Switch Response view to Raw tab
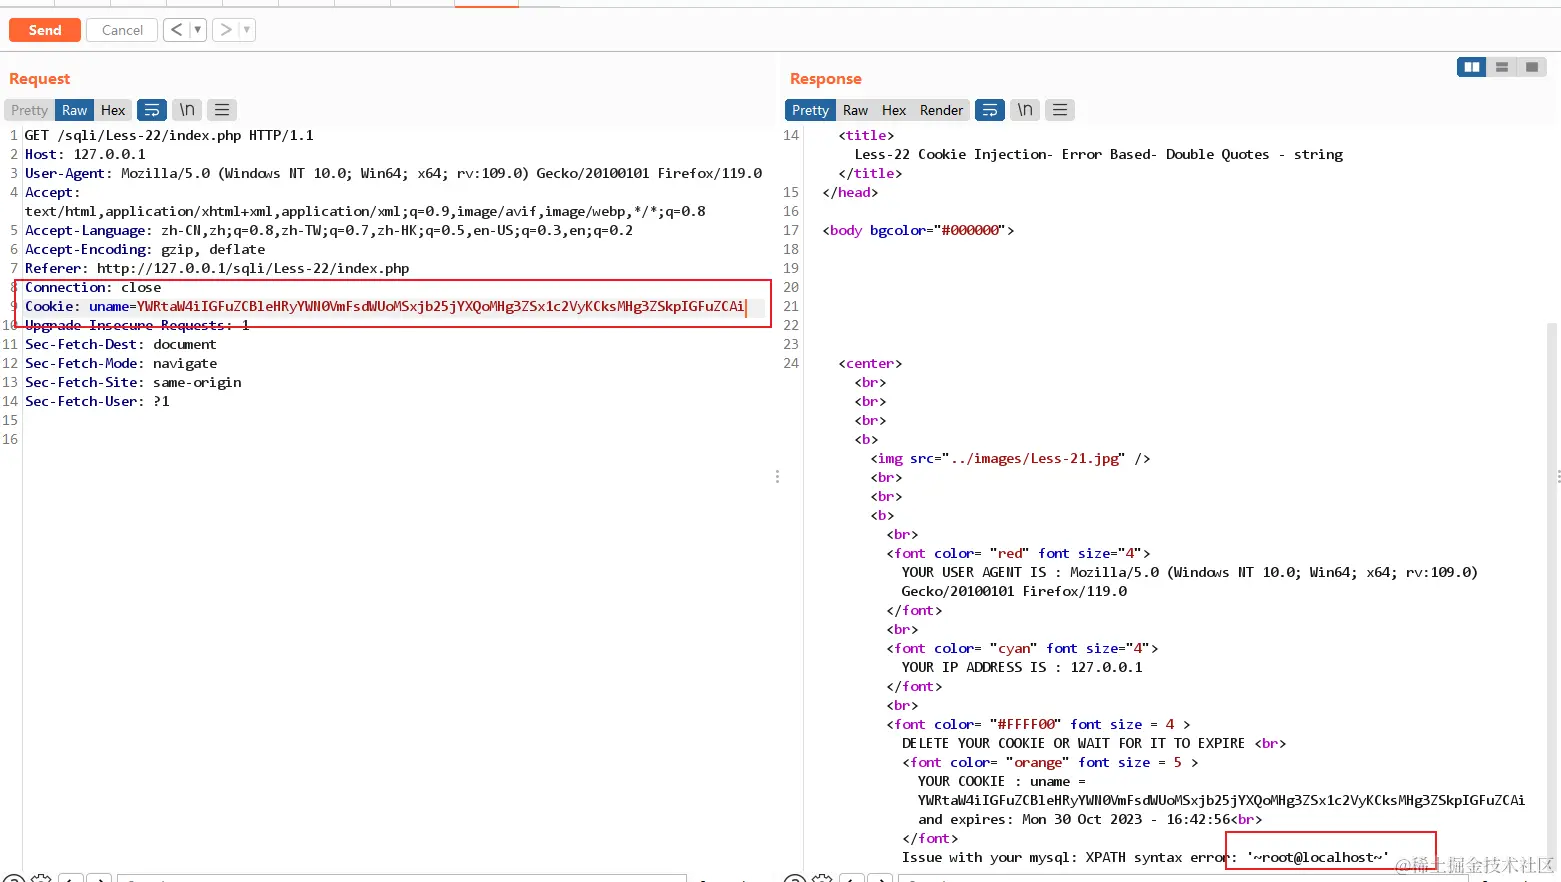 pyautogui.click(x=856, y=110)
